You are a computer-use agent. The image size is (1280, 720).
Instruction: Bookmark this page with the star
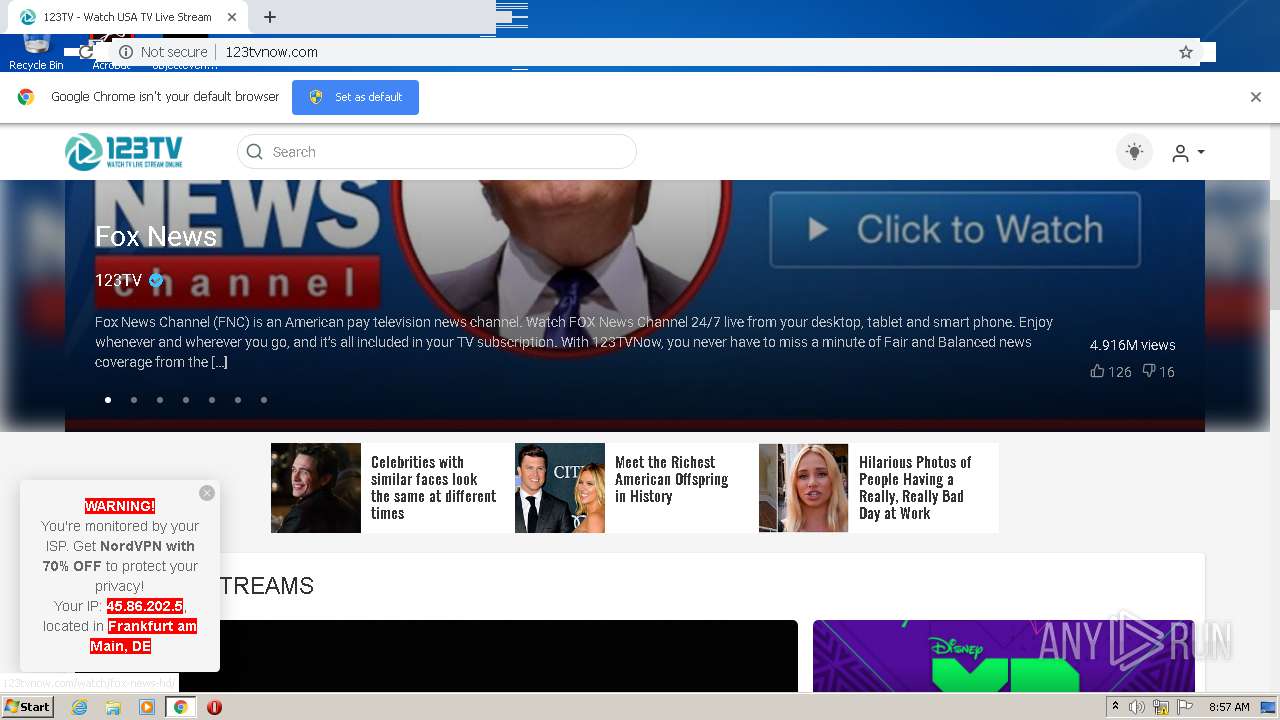tap(1186, 52)
